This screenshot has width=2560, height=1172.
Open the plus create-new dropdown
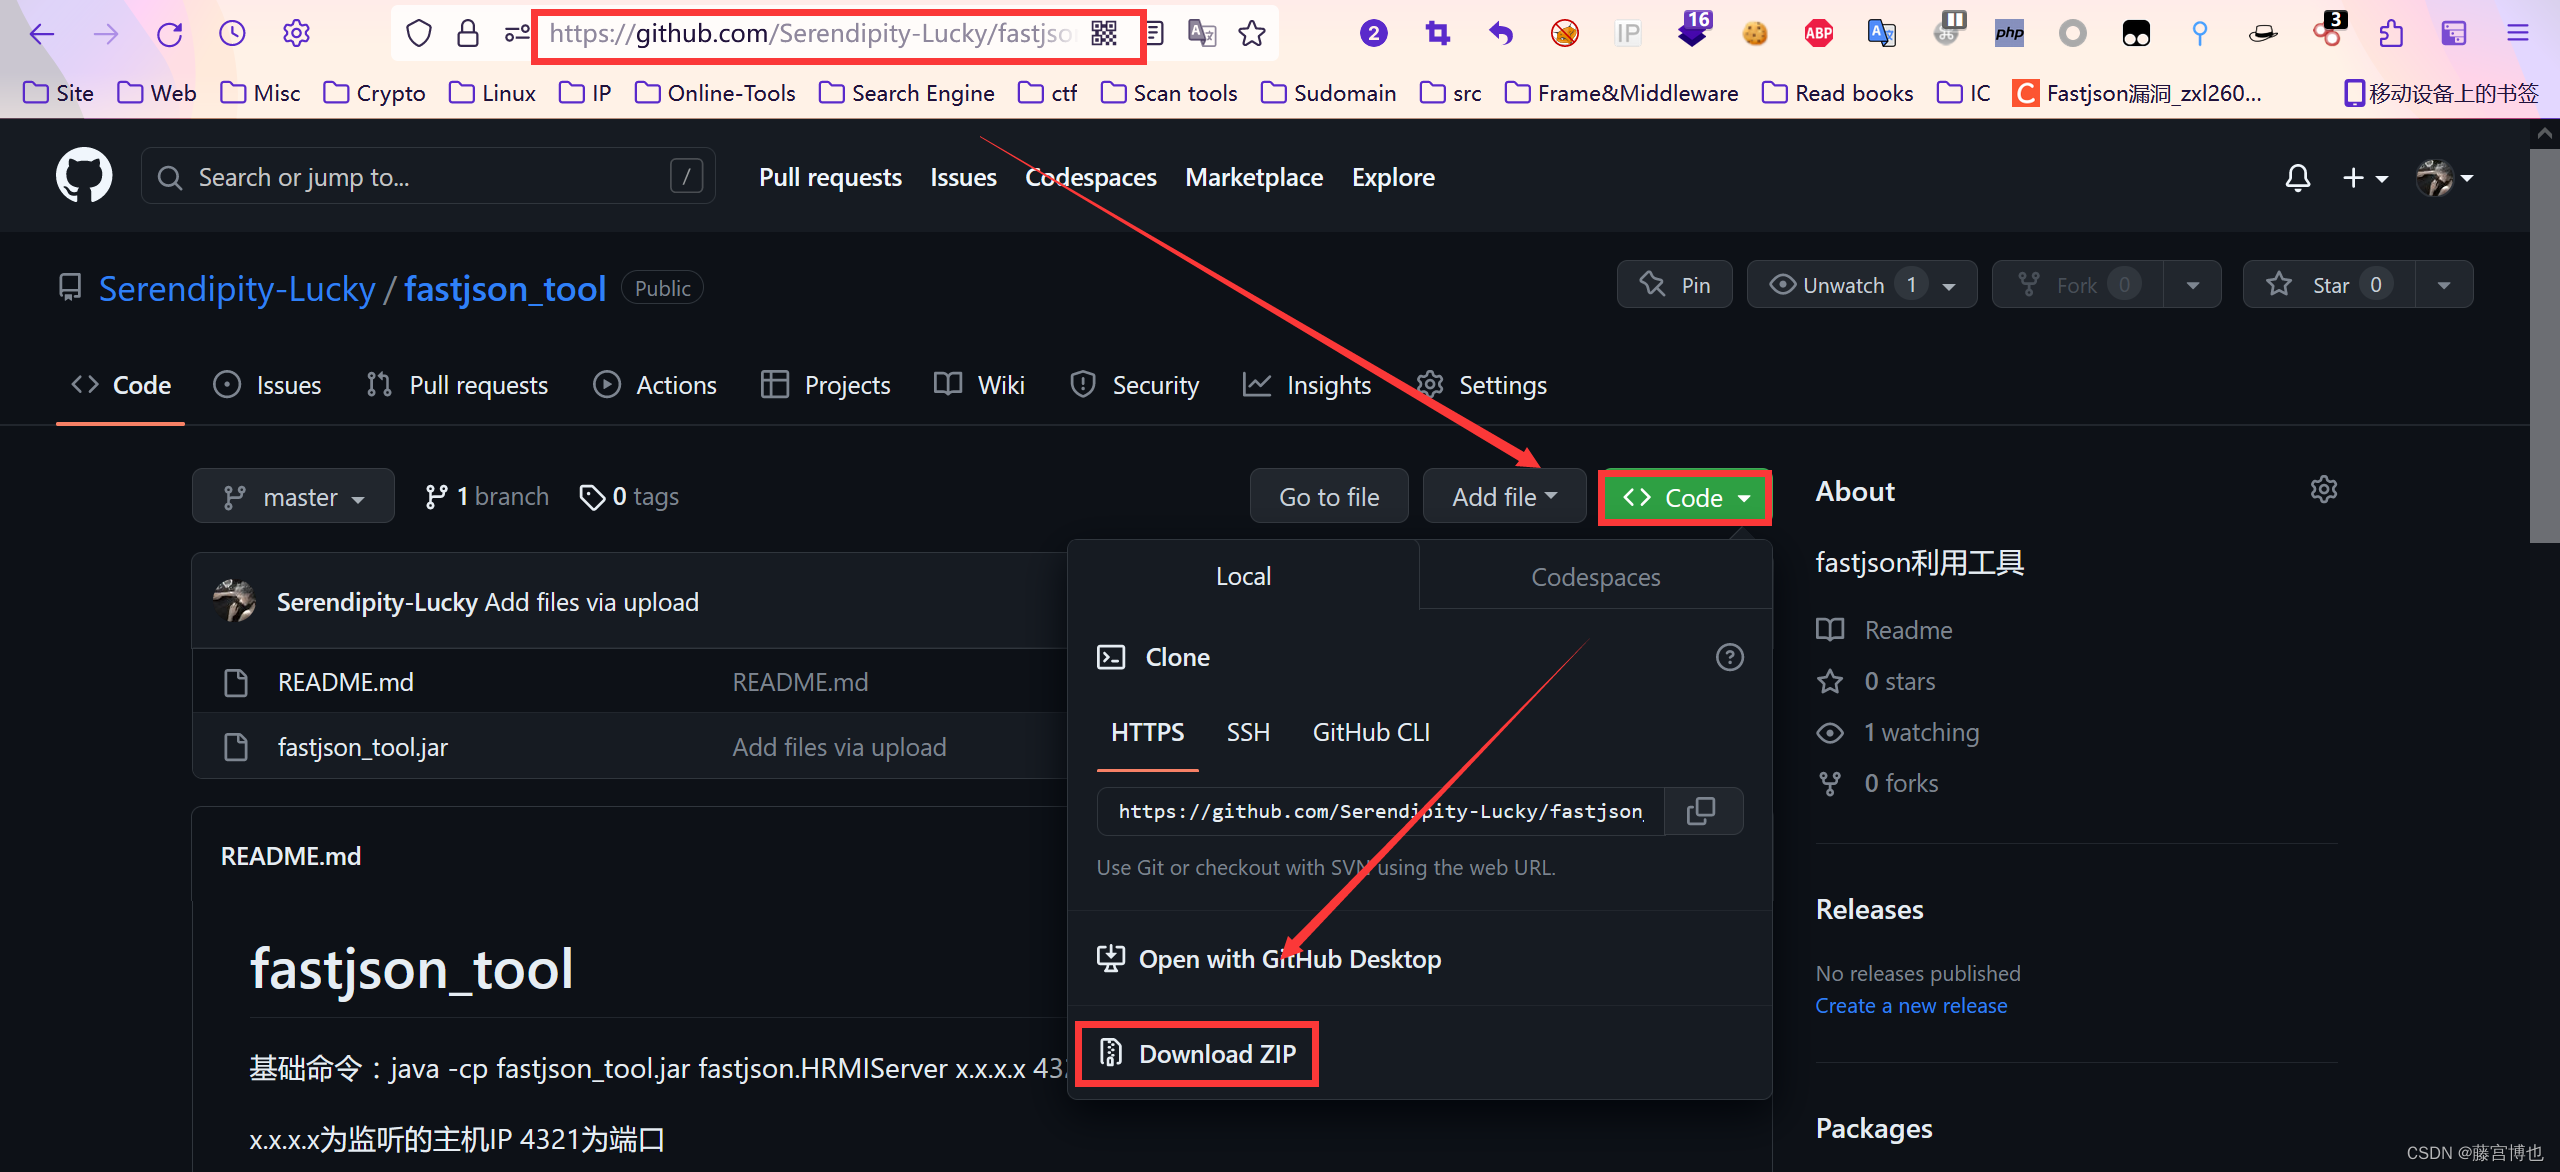pos(2364,178)
